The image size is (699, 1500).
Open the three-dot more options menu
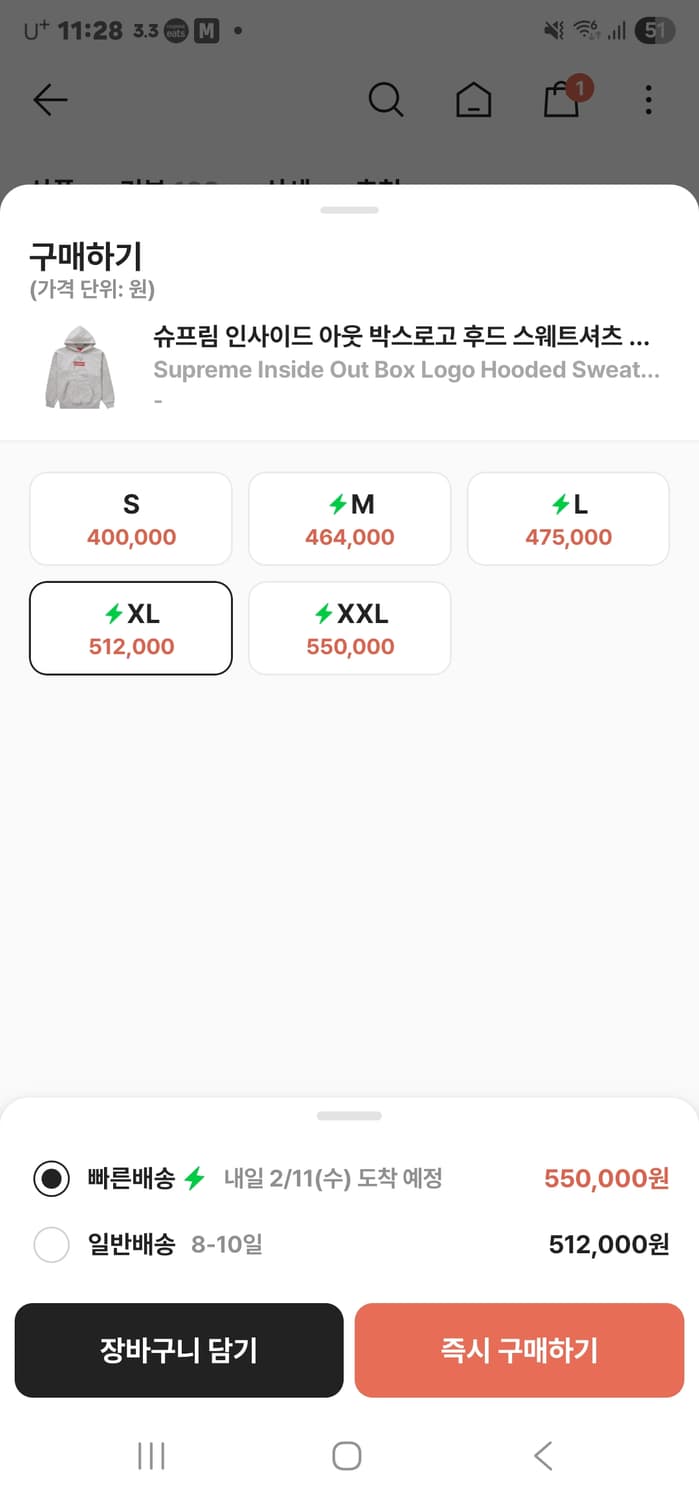click(x=649, y=100)
